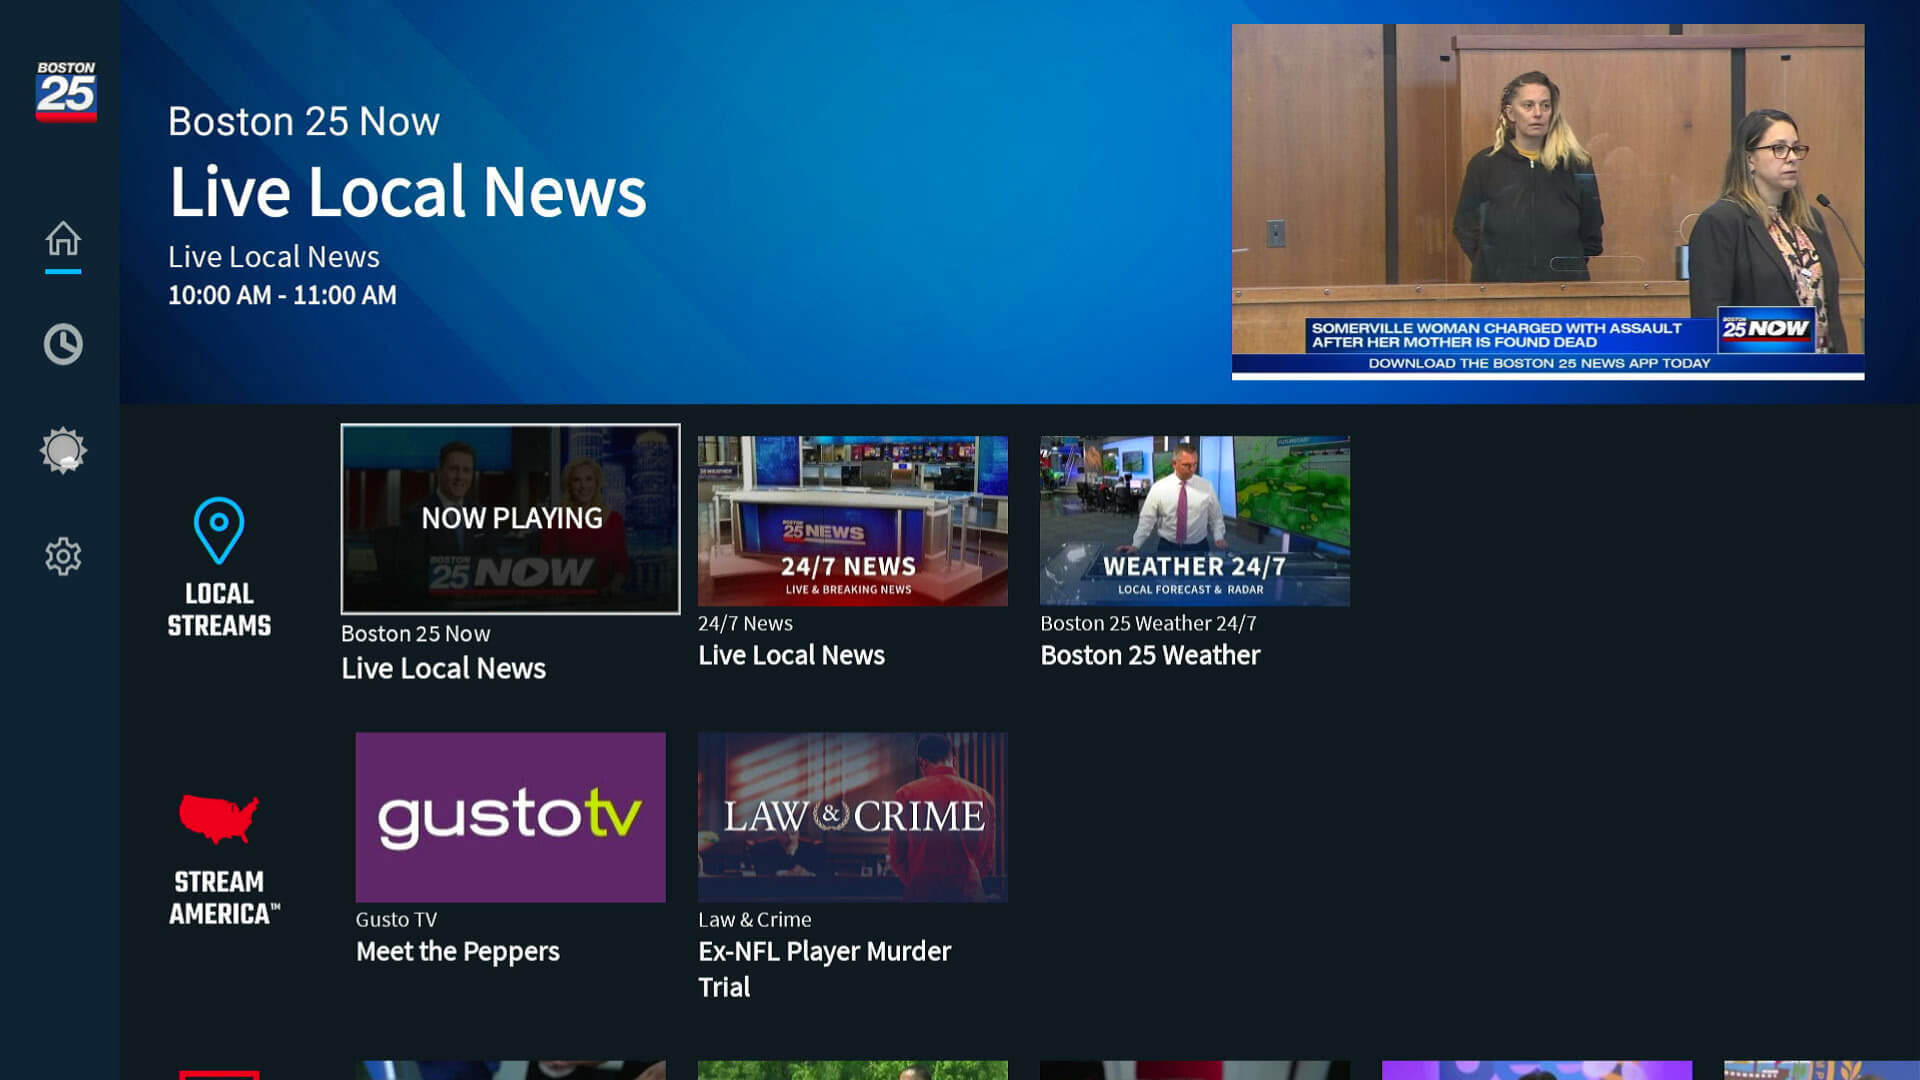Click the red category icon at bottom left
The width and height of the screenshot is (1920, 1080).
pos(219,1074)
